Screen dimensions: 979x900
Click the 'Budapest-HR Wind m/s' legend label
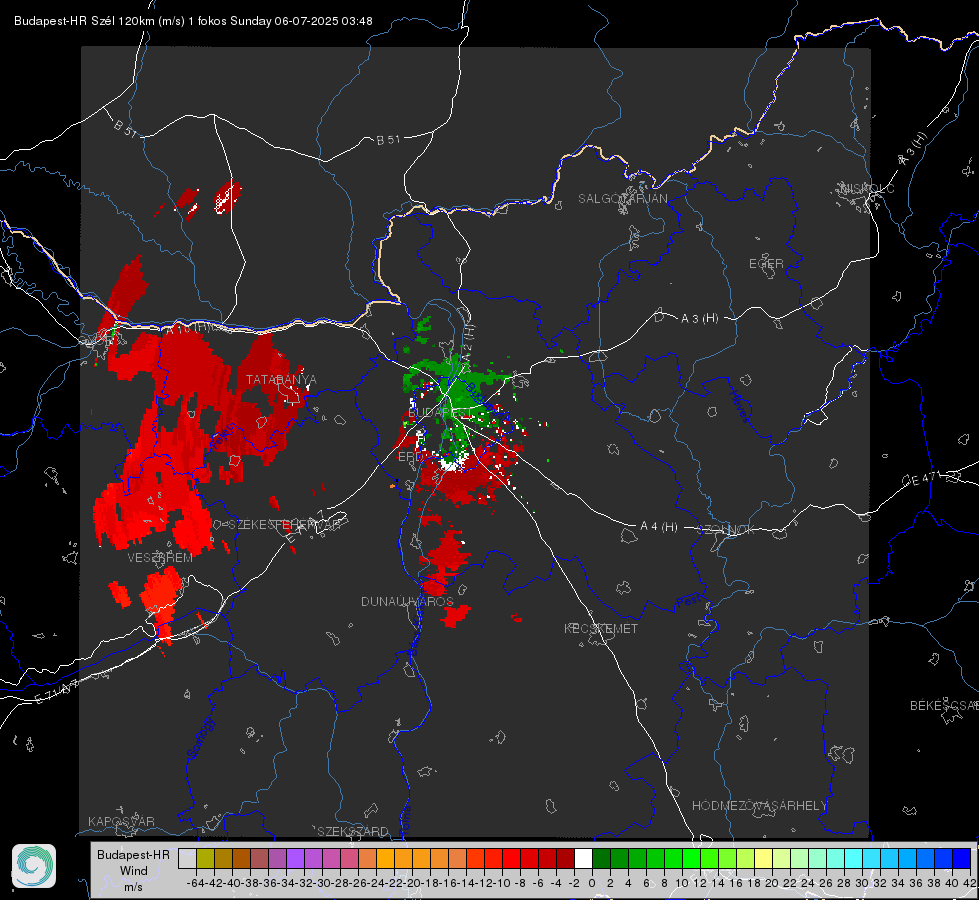pos(134,871)
